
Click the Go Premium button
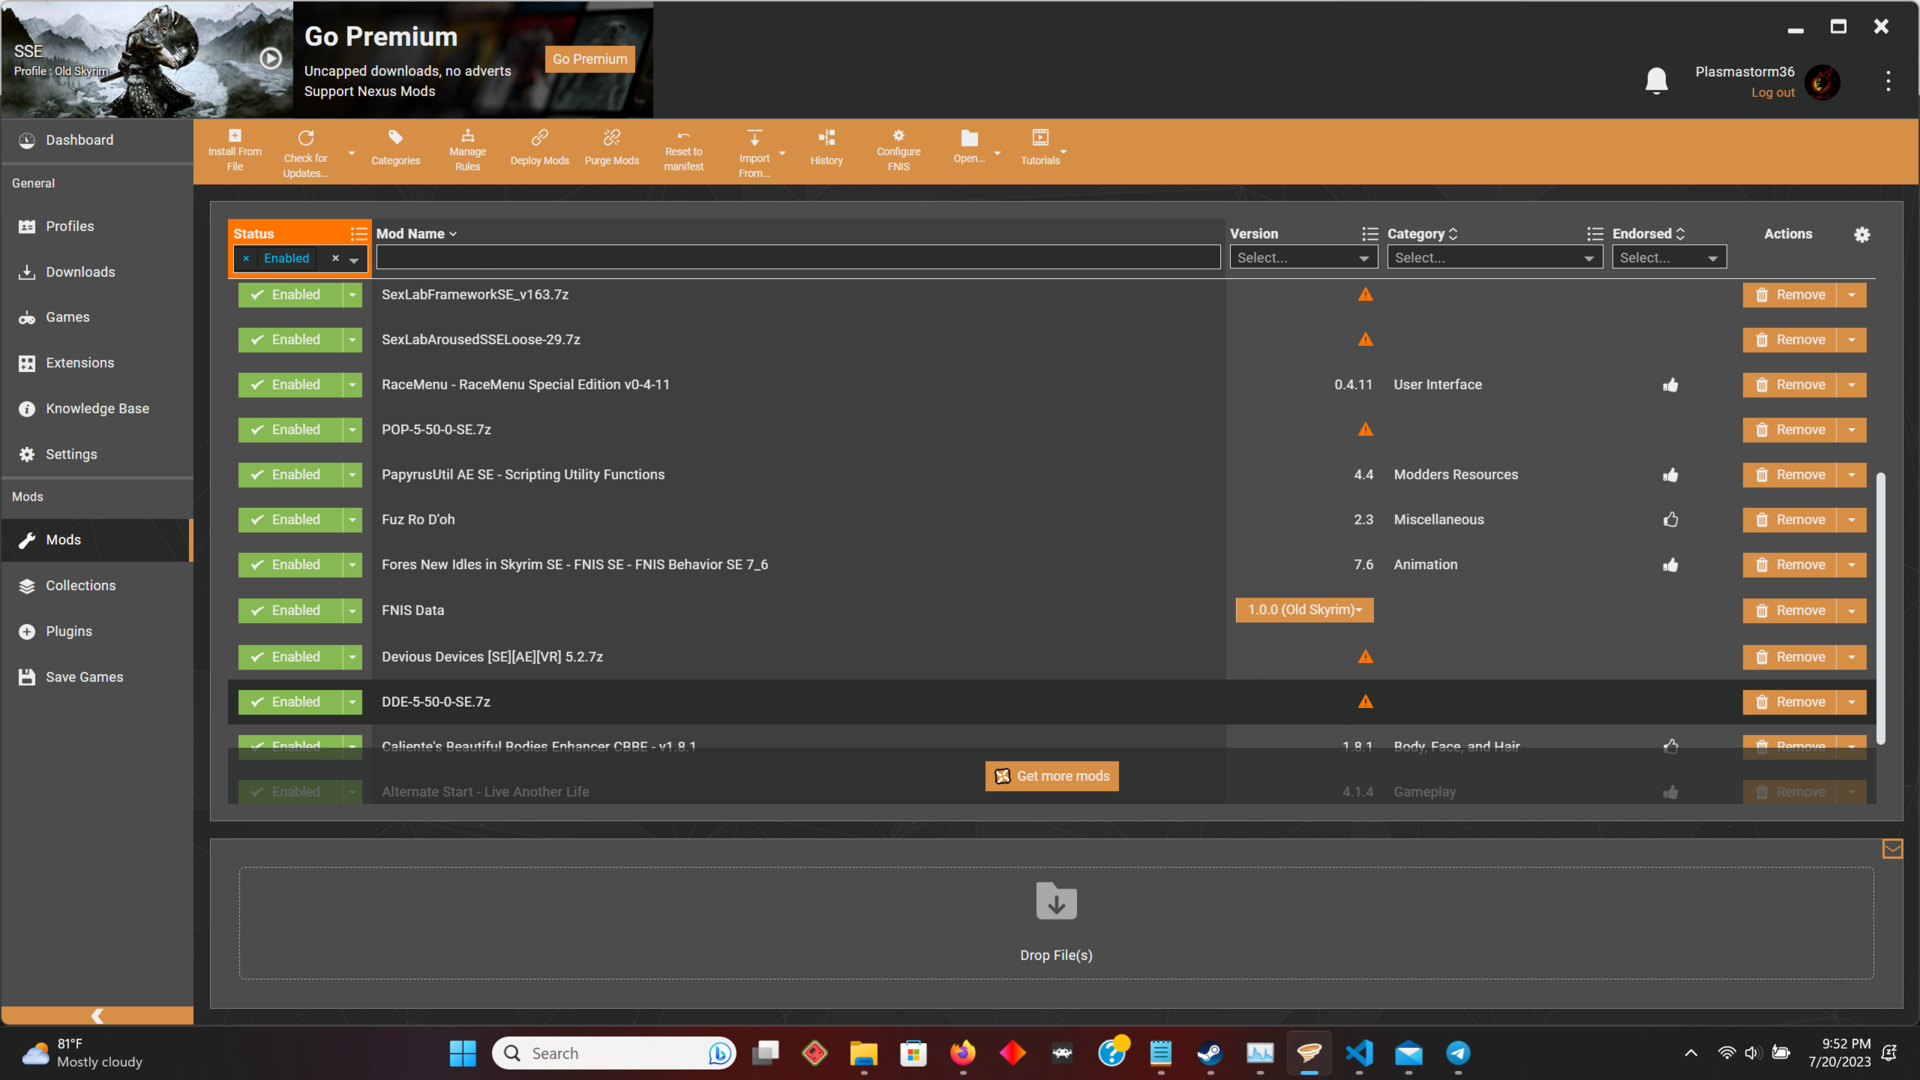[x=590, y=59]
